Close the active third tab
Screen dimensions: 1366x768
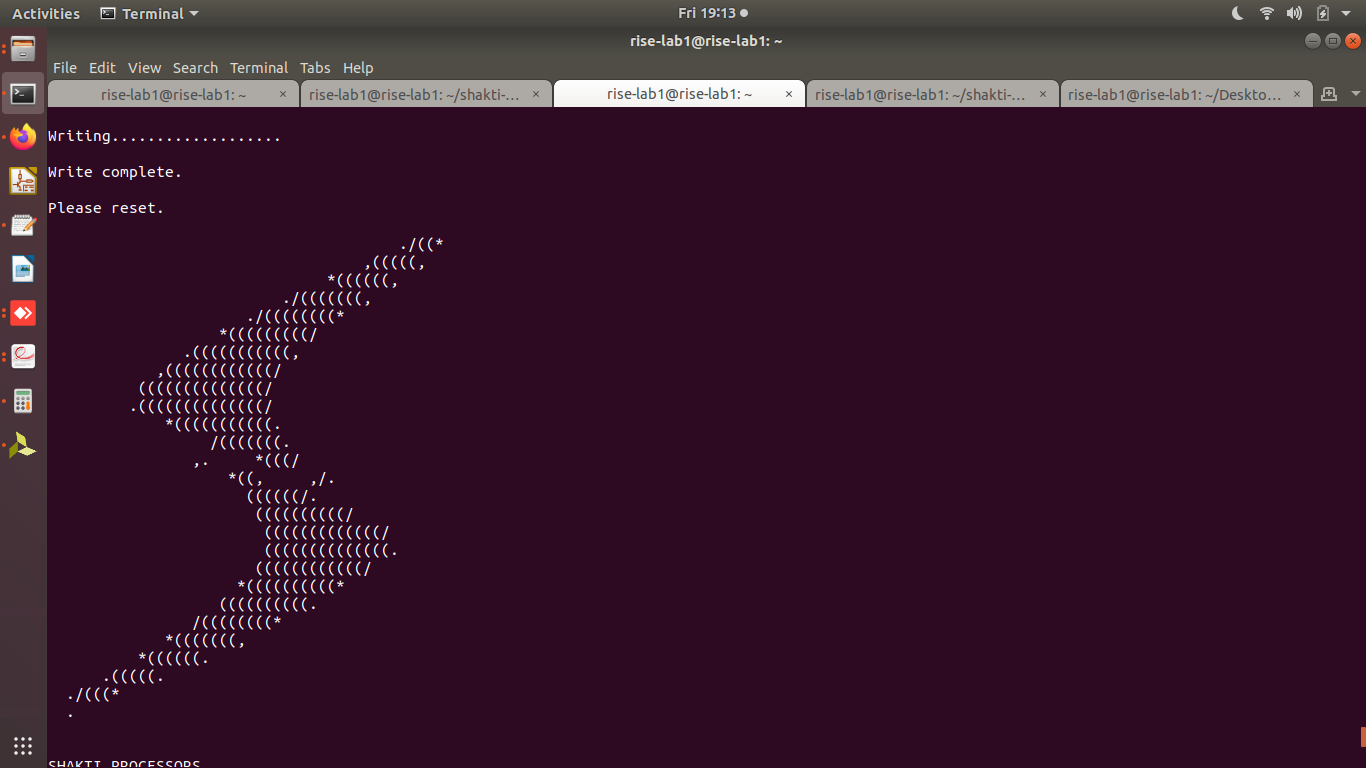(789, 94)
